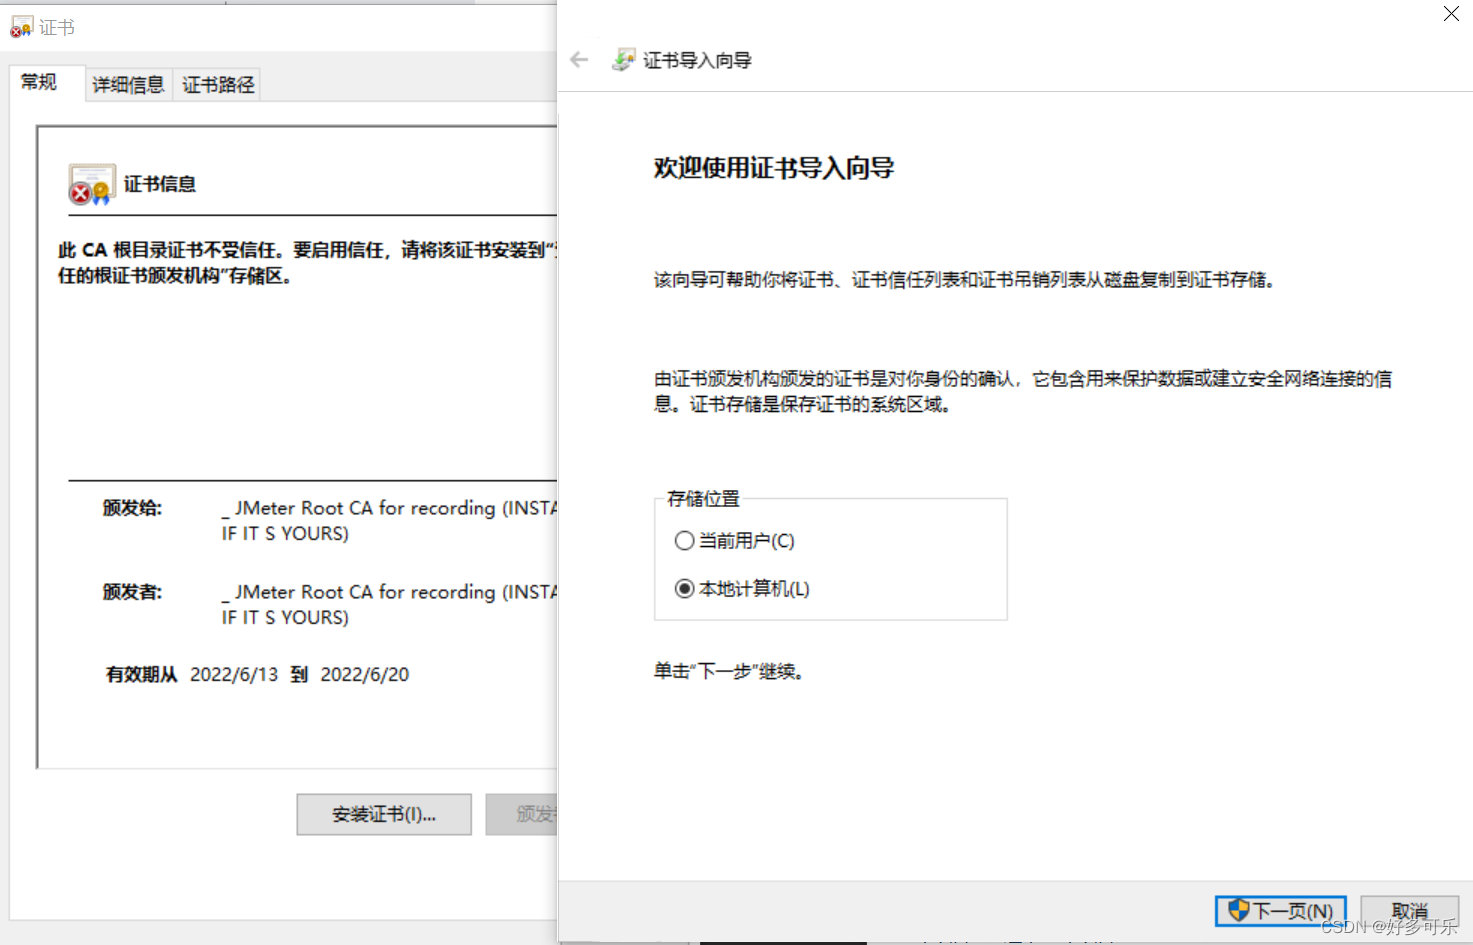Image resolution: width=1473 pixels, height=945 pixels.
Task: Close the import wizard with the X
Action: coord(1450,14)
